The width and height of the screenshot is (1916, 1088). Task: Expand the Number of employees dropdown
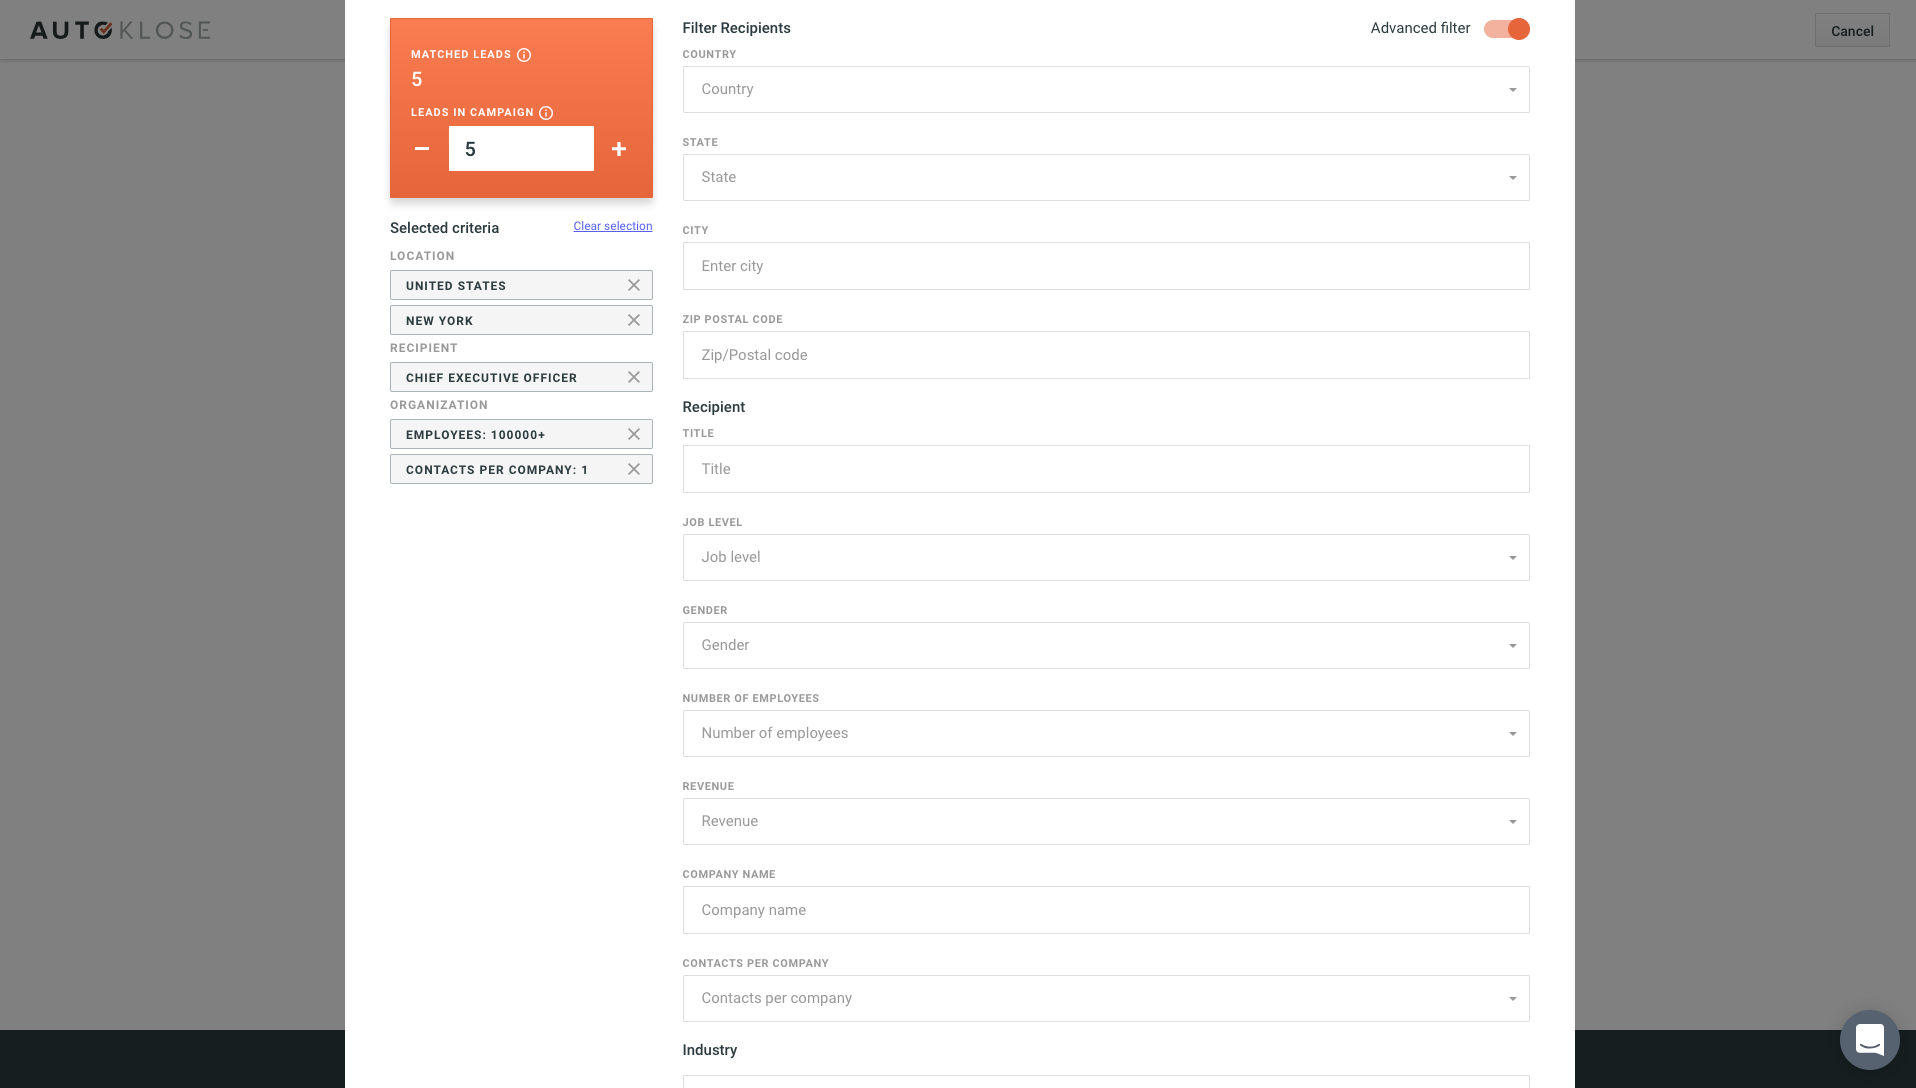pos(1105,734)
